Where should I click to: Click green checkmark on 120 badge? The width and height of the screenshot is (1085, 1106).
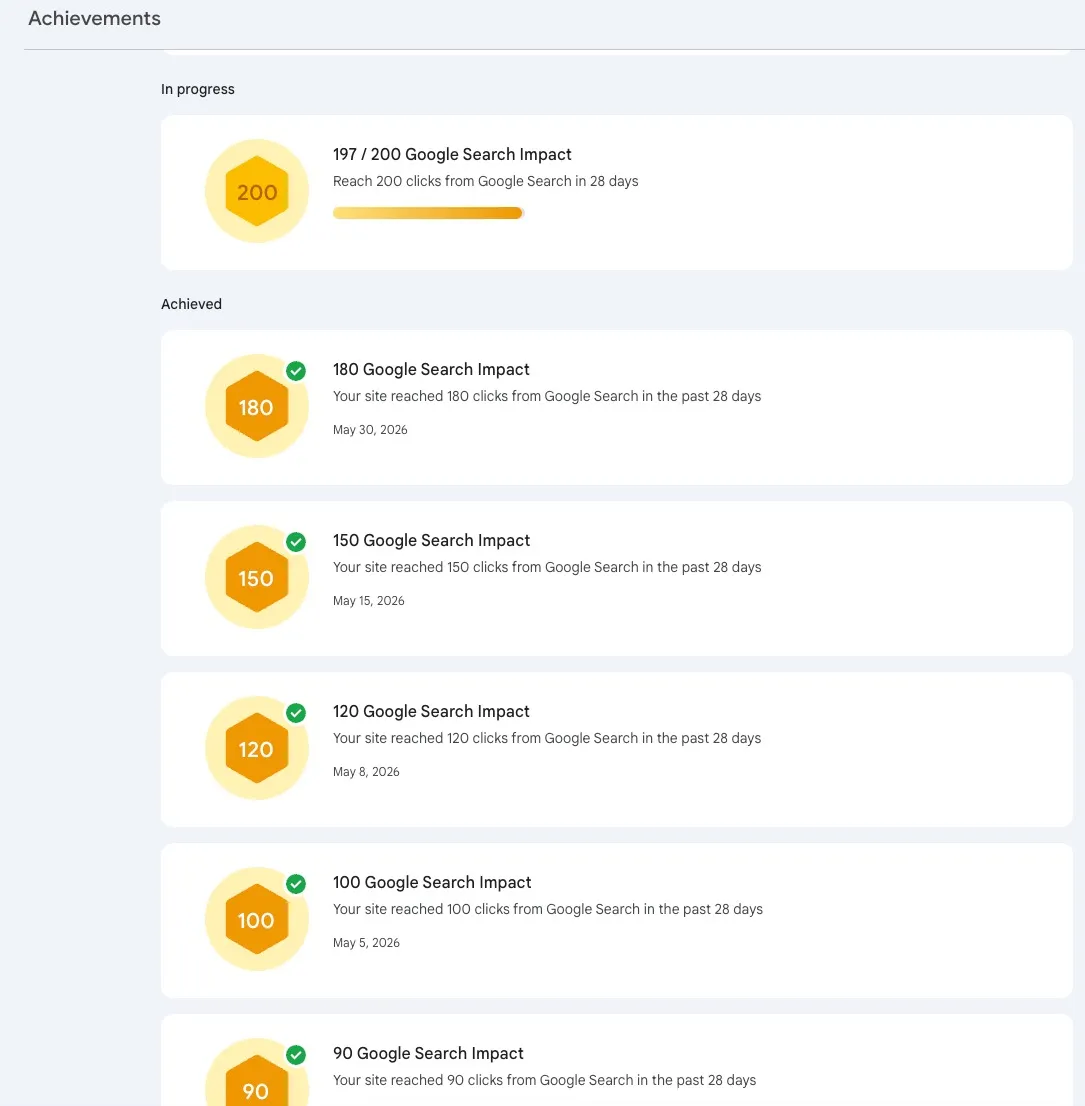pyautogui.click(x=296, y=712)
